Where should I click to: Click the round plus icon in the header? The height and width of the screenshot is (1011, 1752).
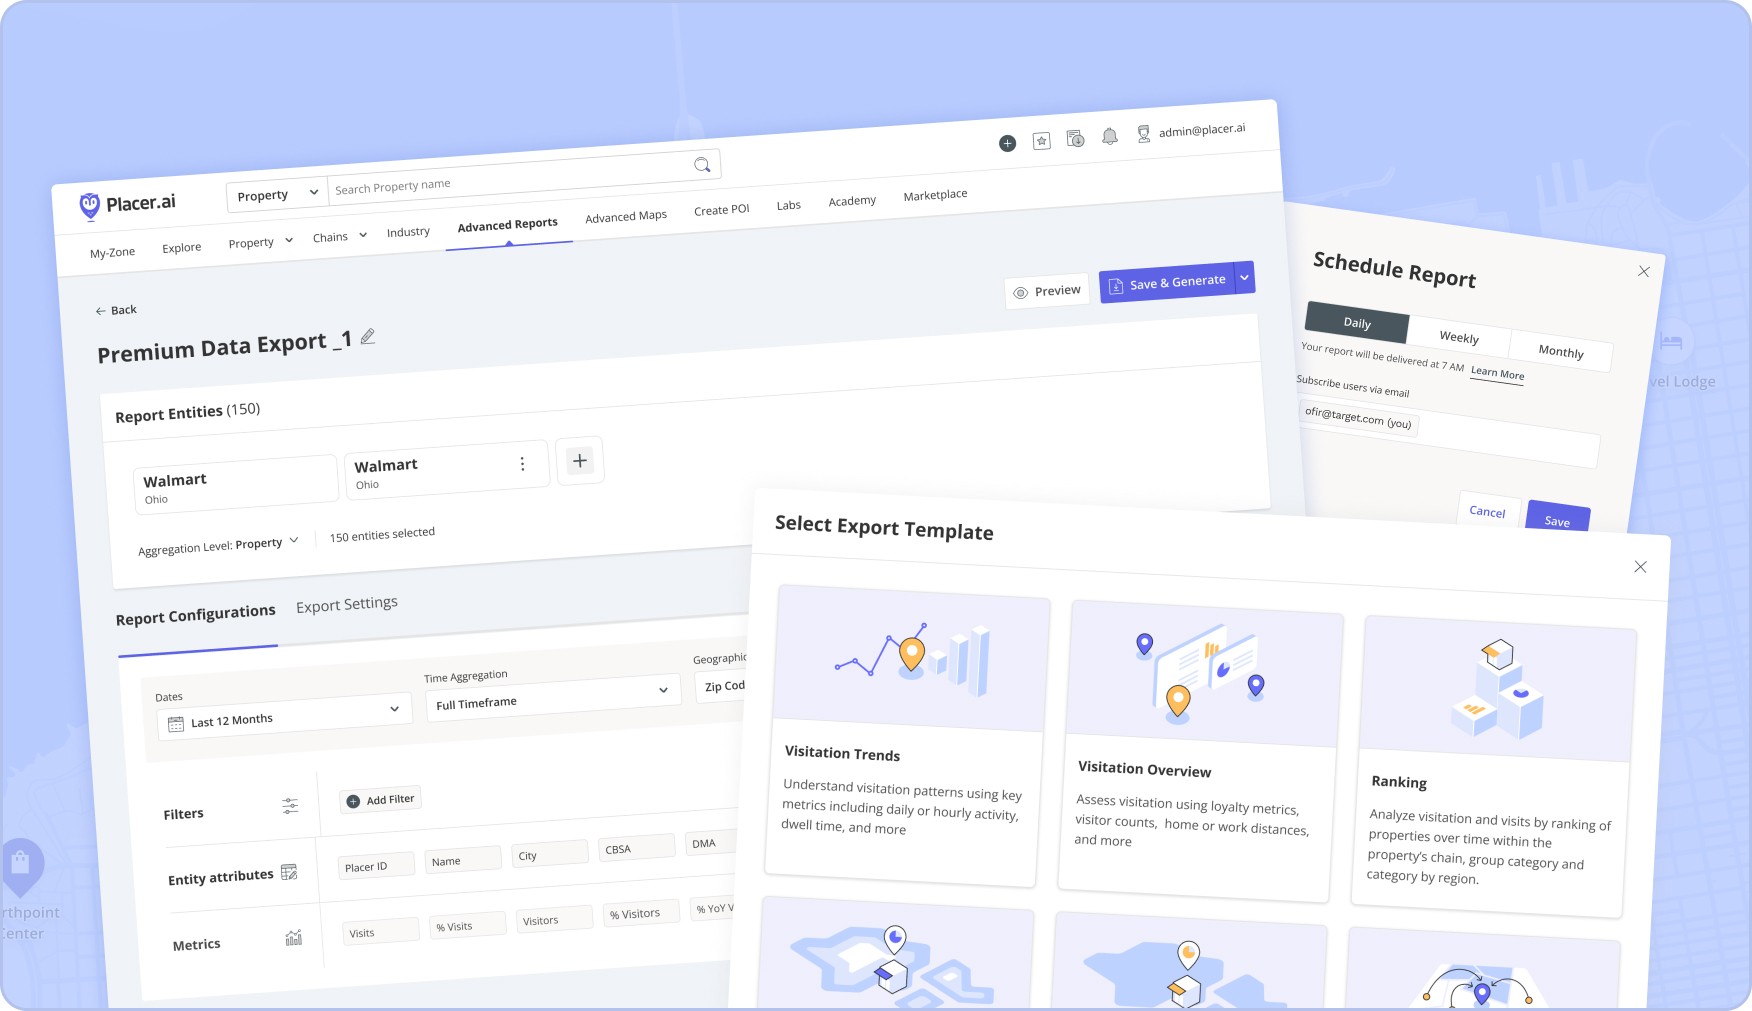point(1007,144)
